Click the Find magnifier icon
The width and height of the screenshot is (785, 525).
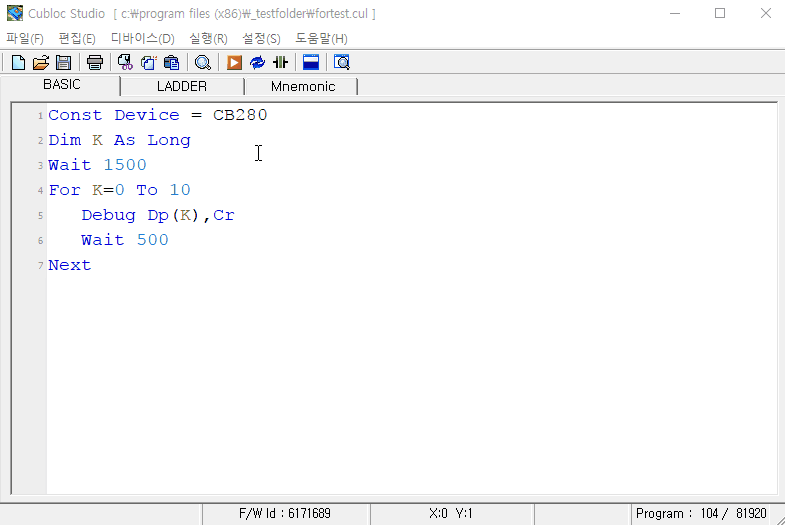coord(202,63)
